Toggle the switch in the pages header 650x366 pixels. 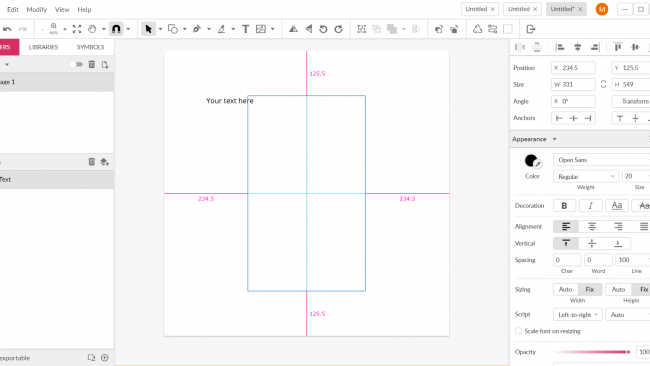[76, 64]
